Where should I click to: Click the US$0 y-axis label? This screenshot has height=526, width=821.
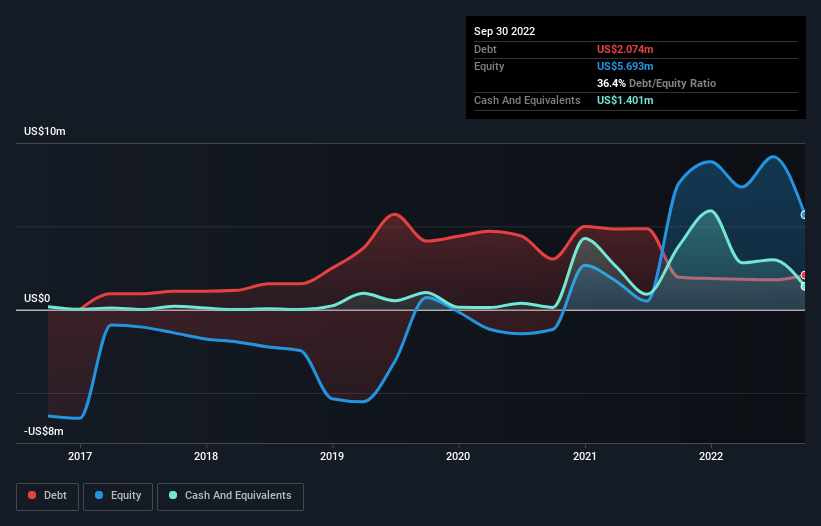click(x=37, y=298)
